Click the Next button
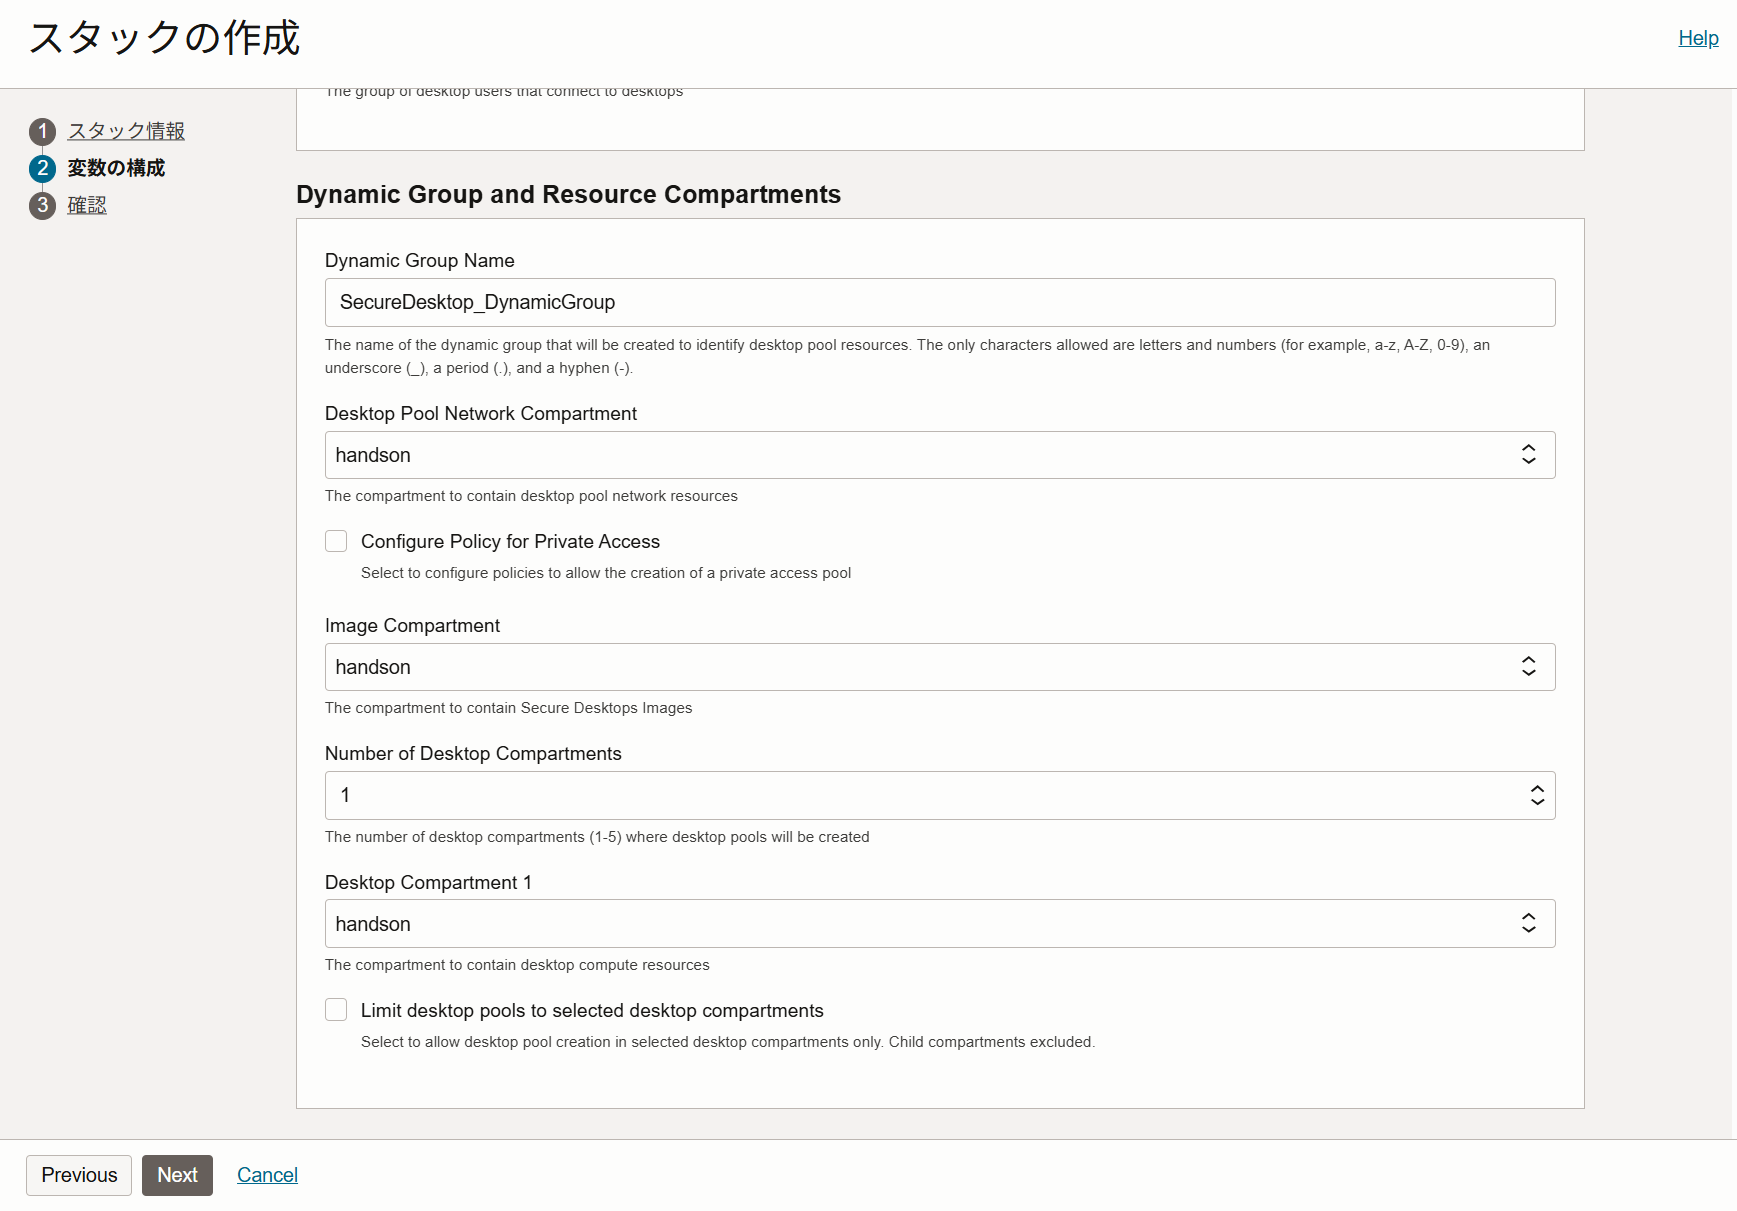This screenshot has width=1737, height=1211. click(x=177, y=1175)
